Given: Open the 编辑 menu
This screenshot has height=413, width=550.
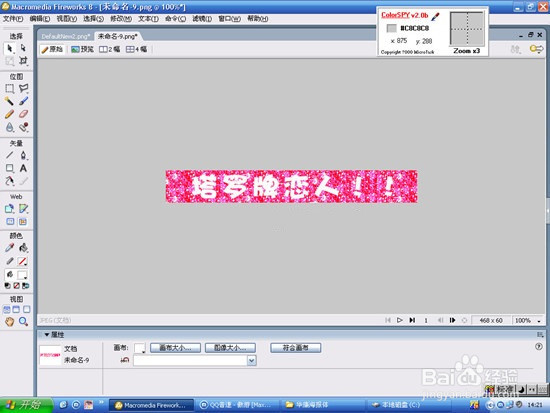Looking at the screenshot, I should [x=40, y=19].
